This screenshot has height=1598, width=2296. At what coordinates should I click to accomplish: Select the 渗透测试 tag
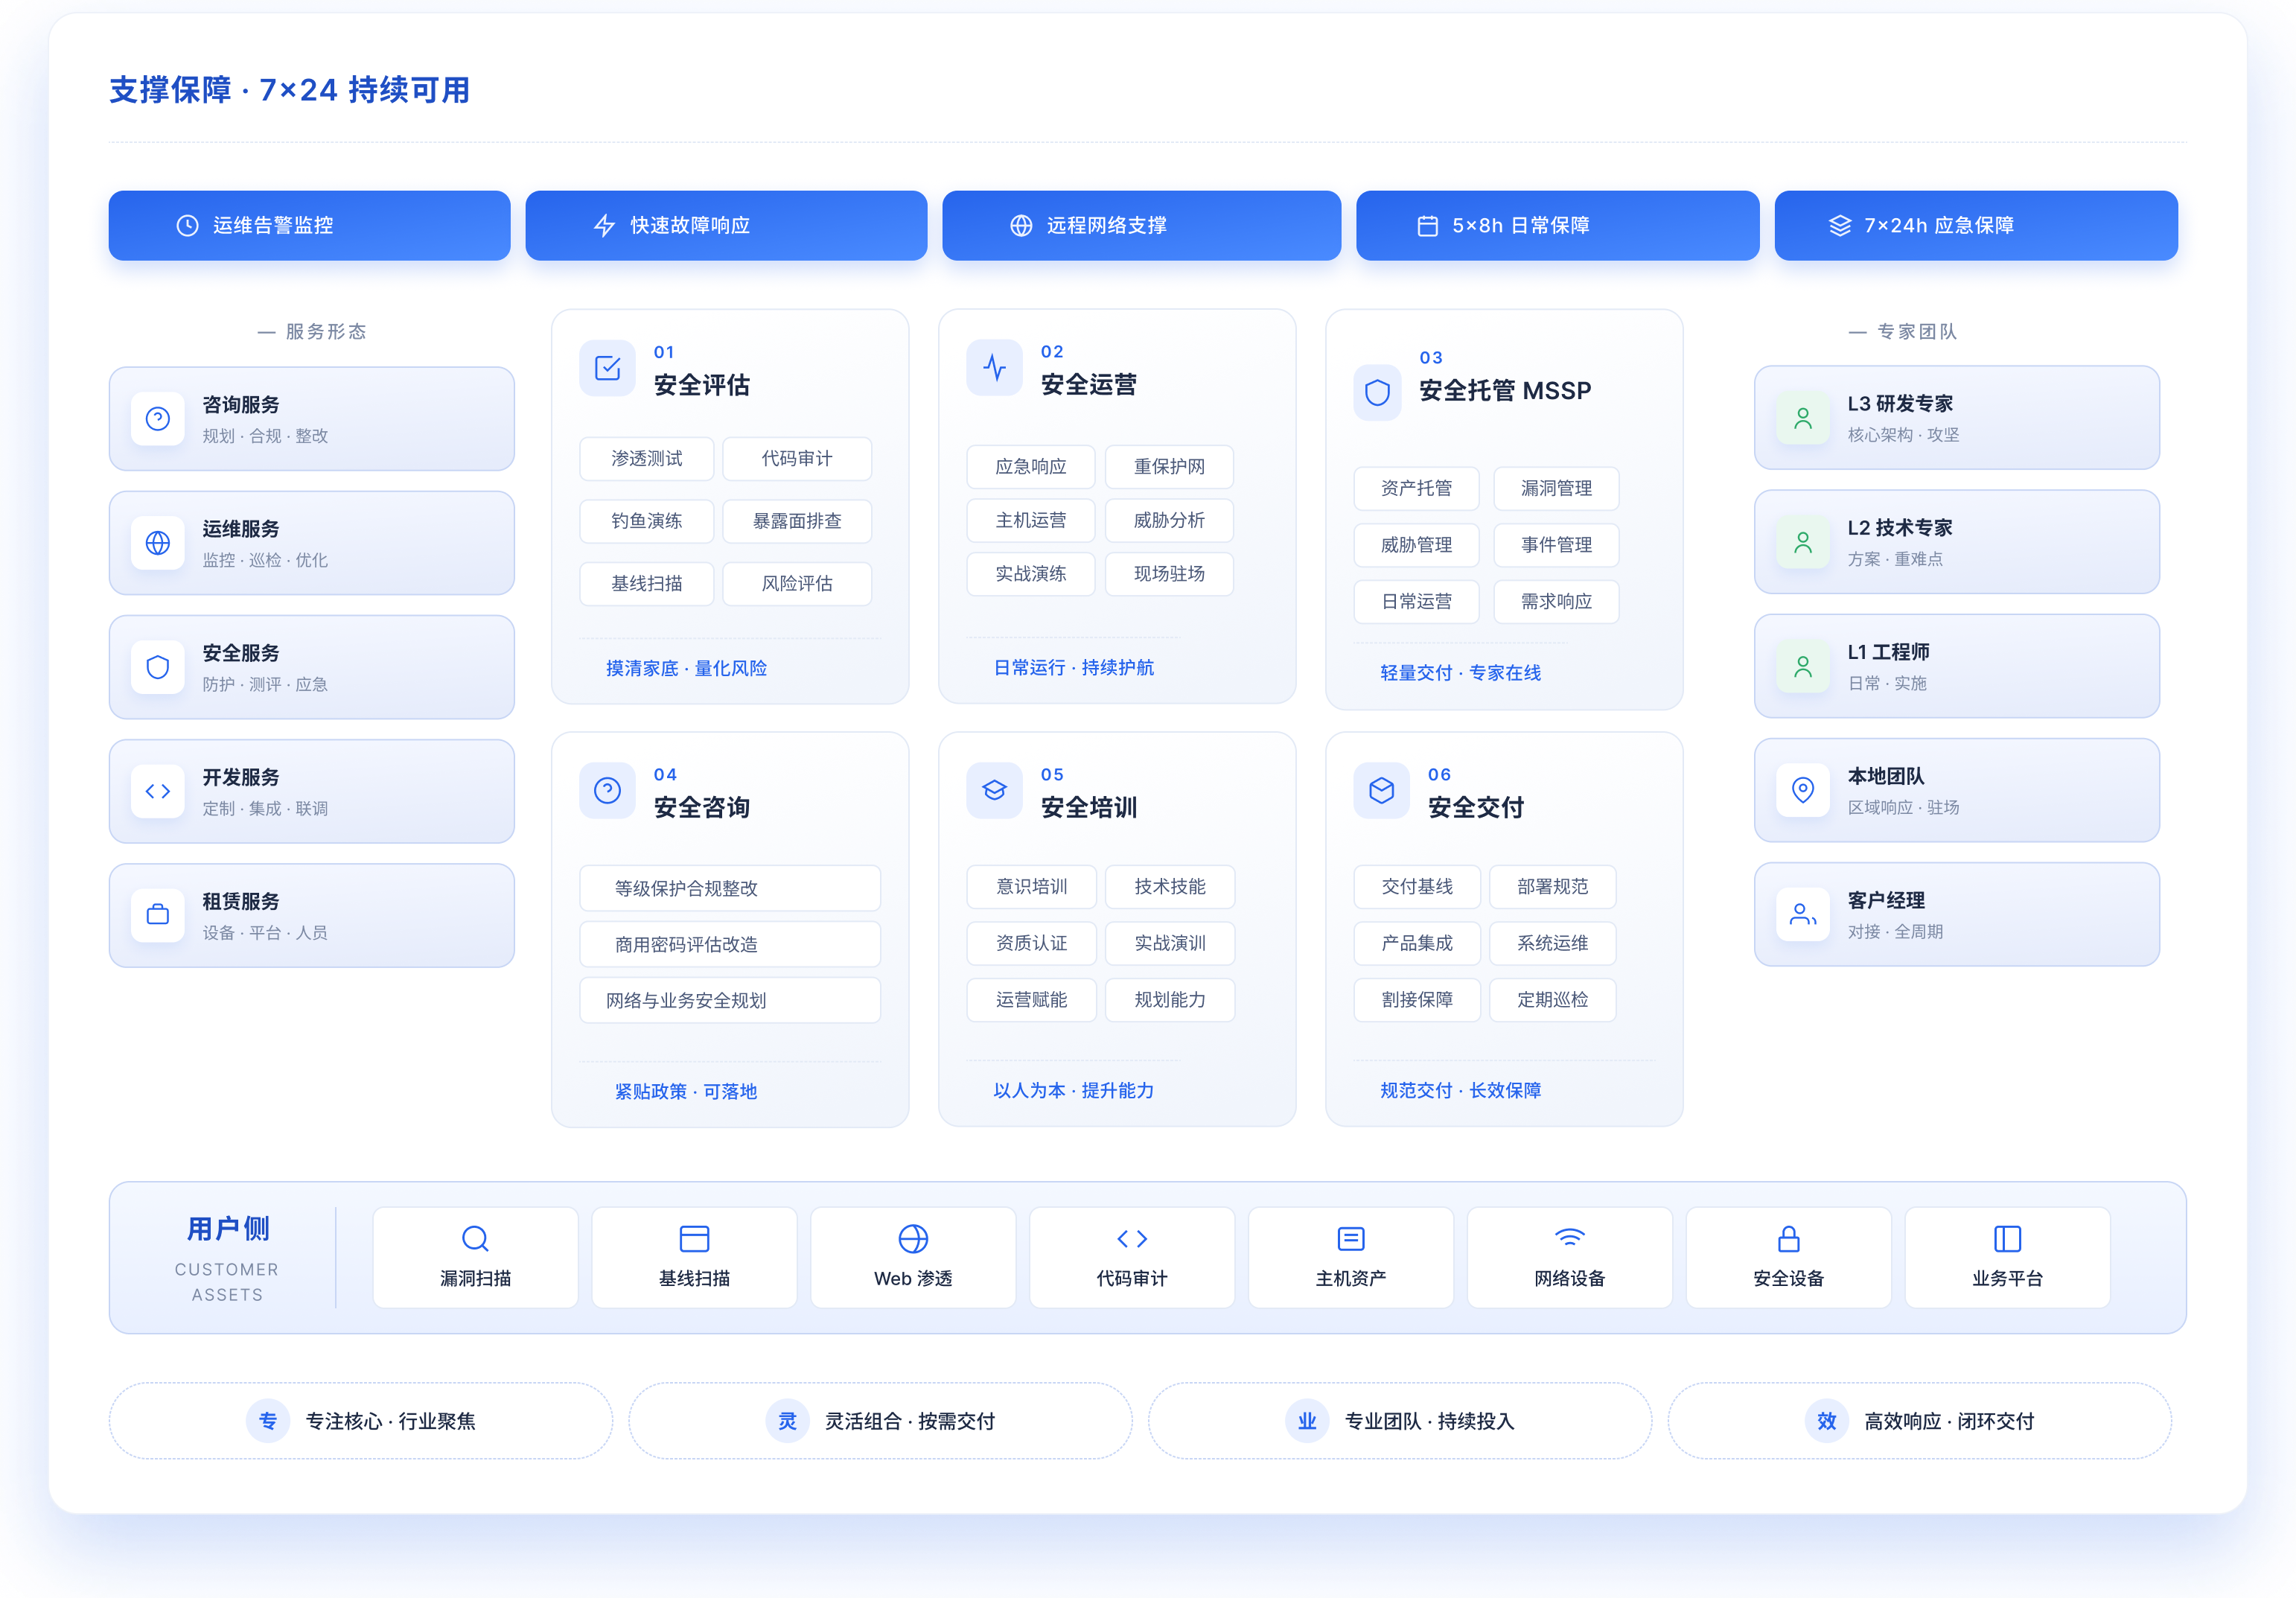point(647,459)
